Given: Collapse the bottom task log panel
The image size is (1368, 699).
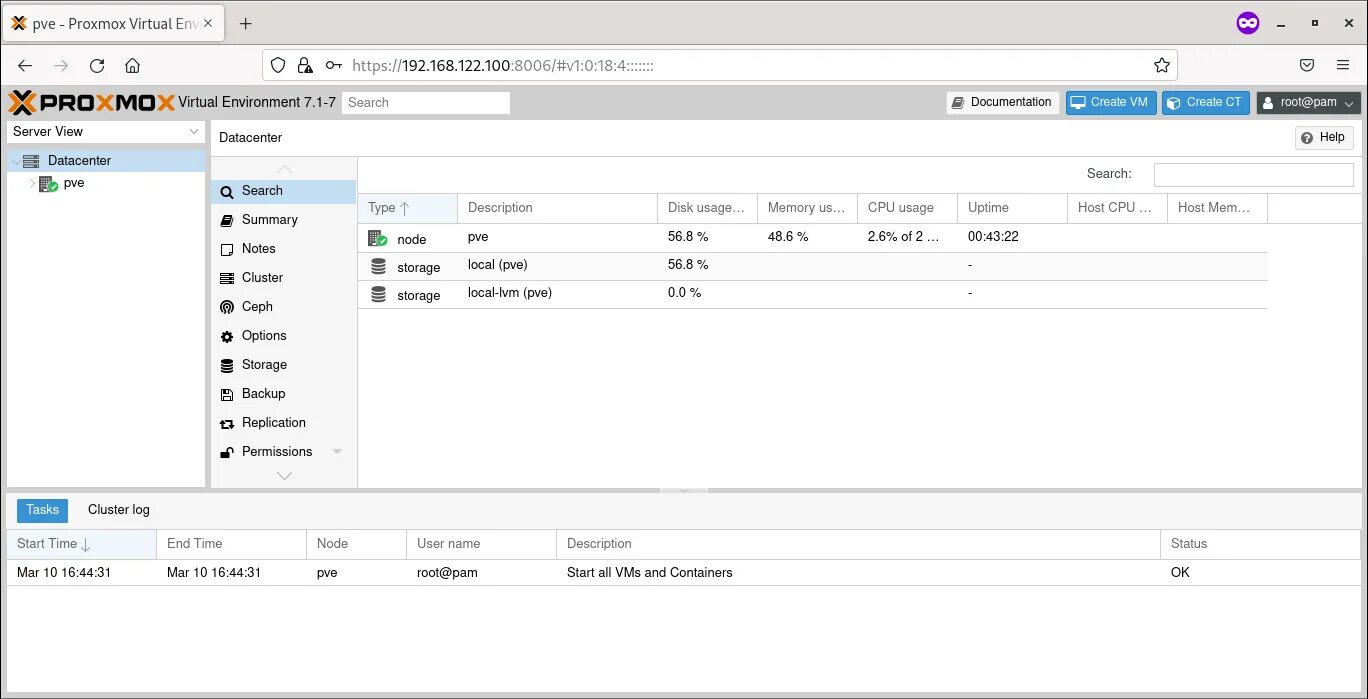Looking at the screenshot, I should coord(684,490).
